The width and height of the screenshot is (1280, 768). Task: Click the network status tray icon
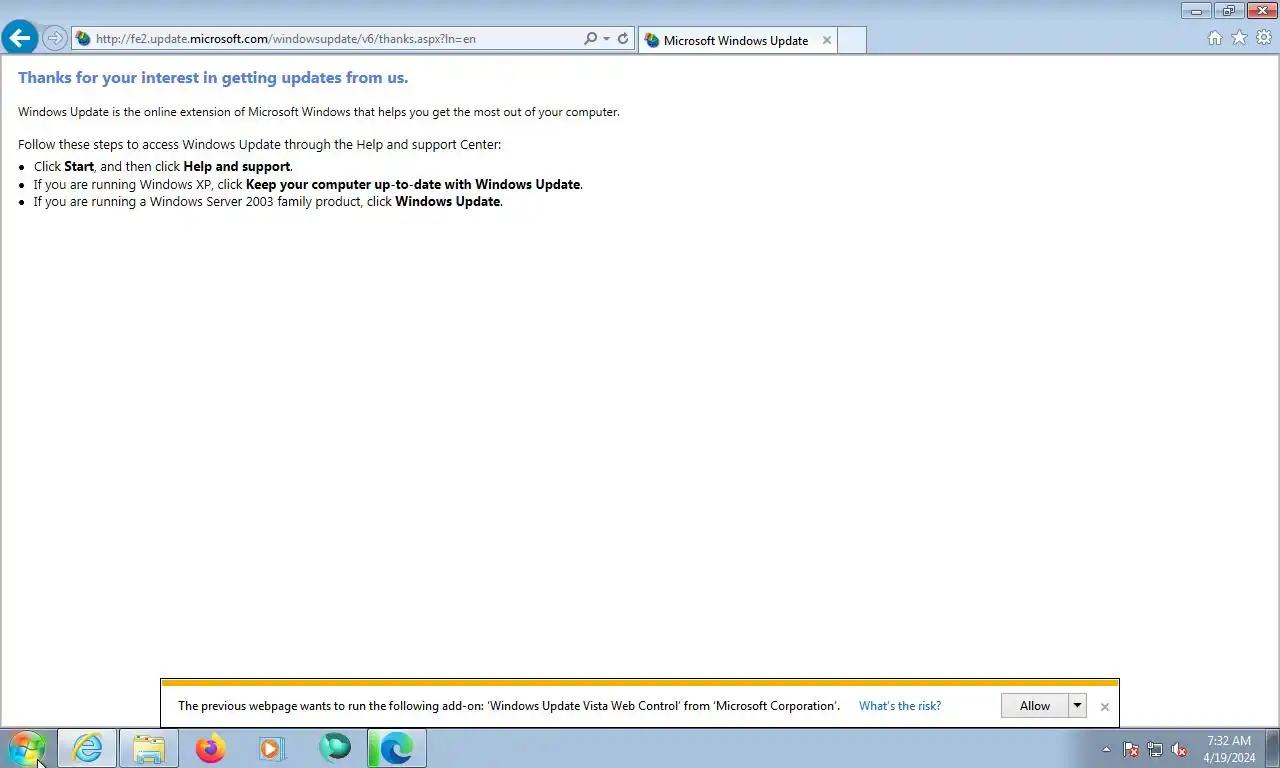point(1155,749)
